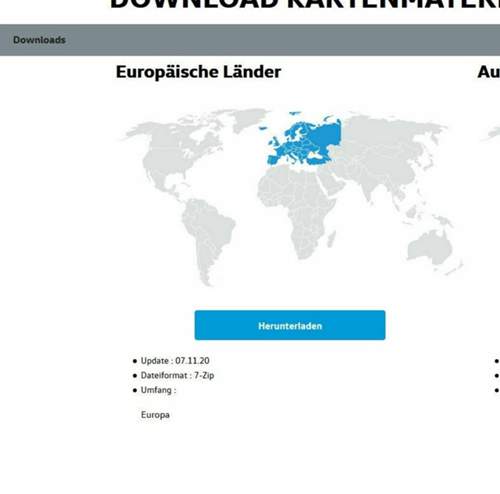
Task: Click the grey navigation bar beside Downloads
Action: [x=283, y=40]
